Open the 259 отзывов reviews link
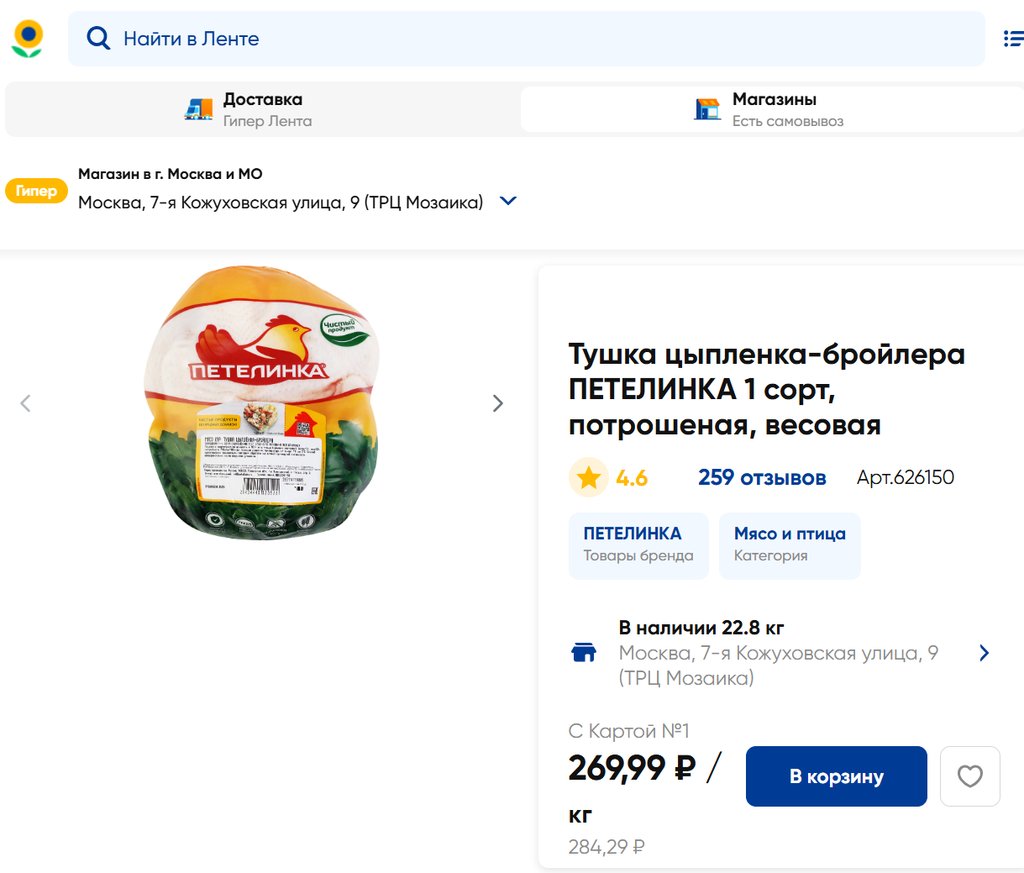The image size is (1024, 873). pyautogui.click(x=762, y=478)
